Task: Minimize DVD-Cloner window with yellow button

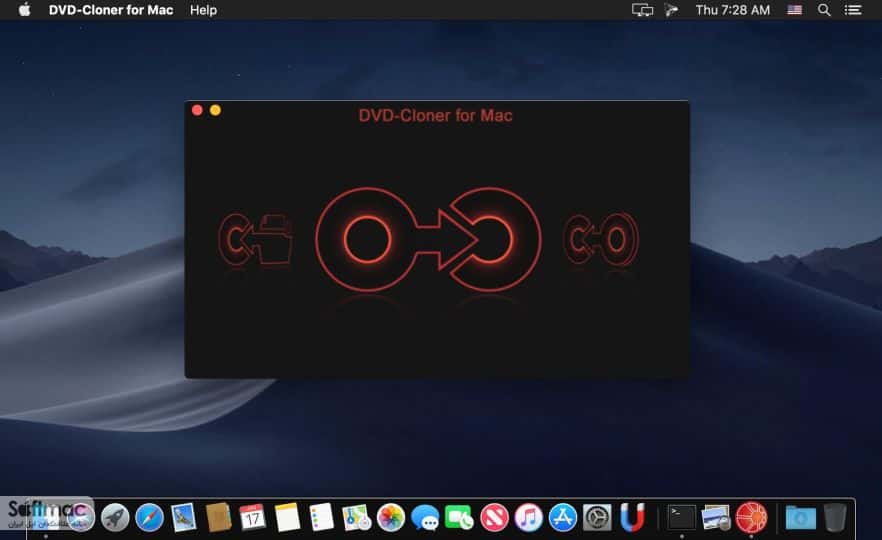Action: pyautogui.click(x=215, y=110)
